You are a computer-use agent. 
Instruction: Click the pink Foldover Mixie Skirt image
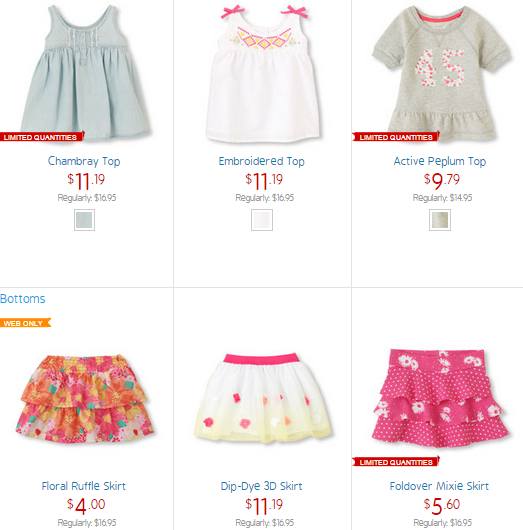[441, 398]
